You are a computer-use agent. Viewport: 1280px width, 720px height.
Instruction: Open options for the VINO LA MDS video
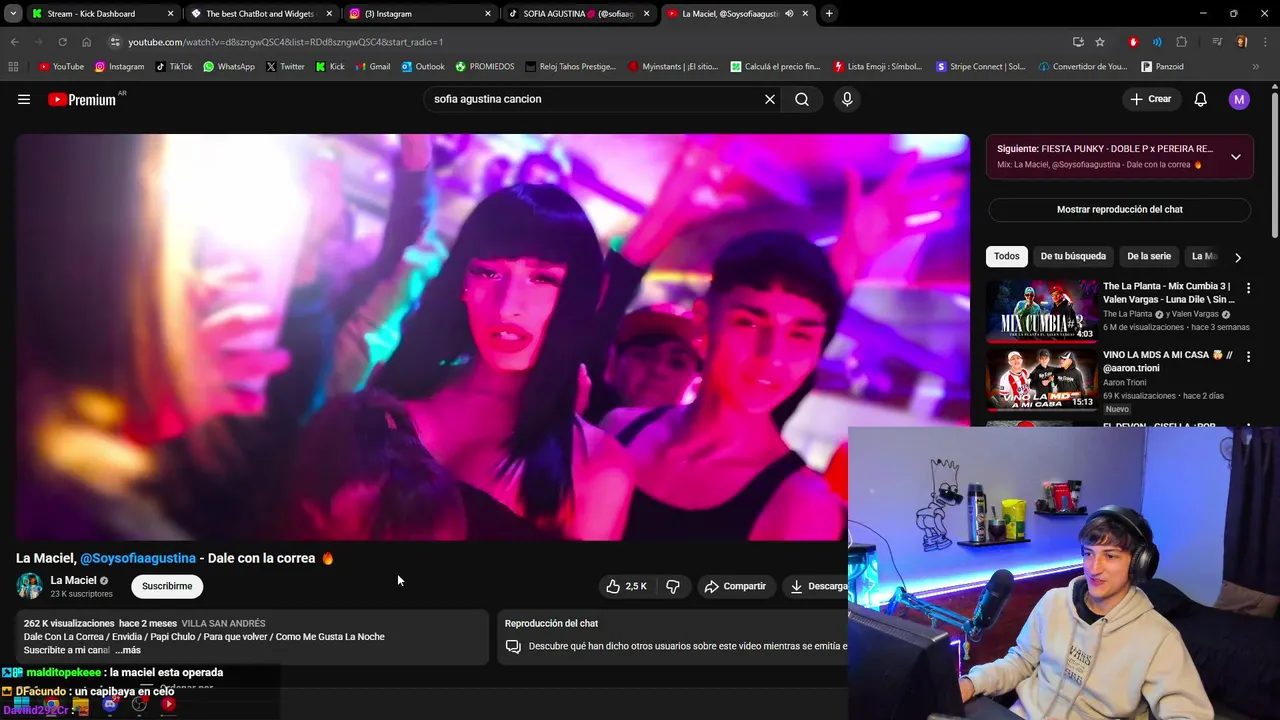pos(1248,356)
